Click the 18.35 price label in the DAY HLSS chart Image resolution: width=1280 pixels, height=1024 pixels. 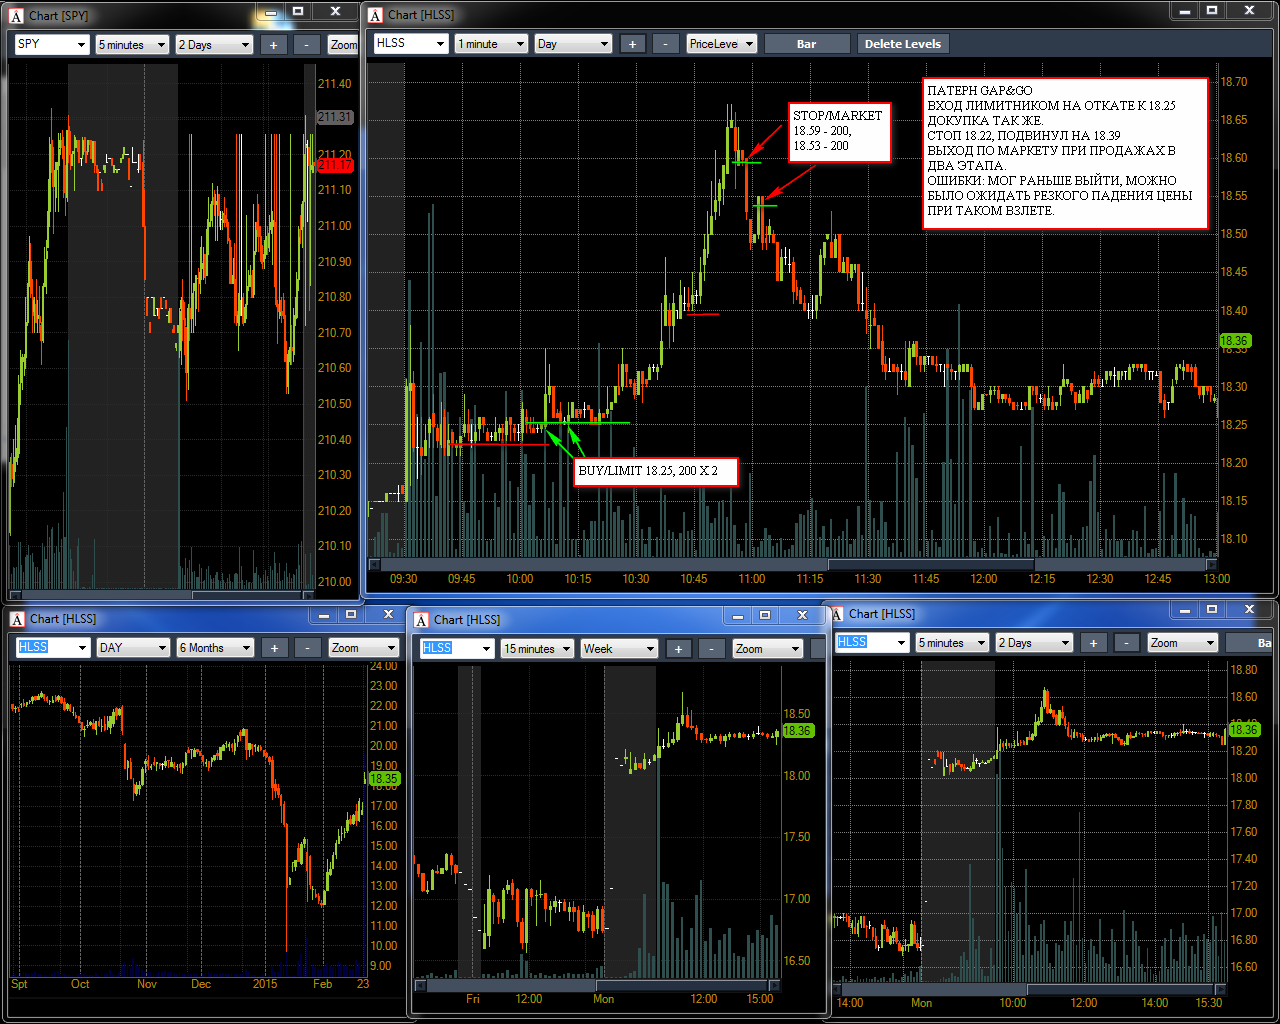point(384,778)
